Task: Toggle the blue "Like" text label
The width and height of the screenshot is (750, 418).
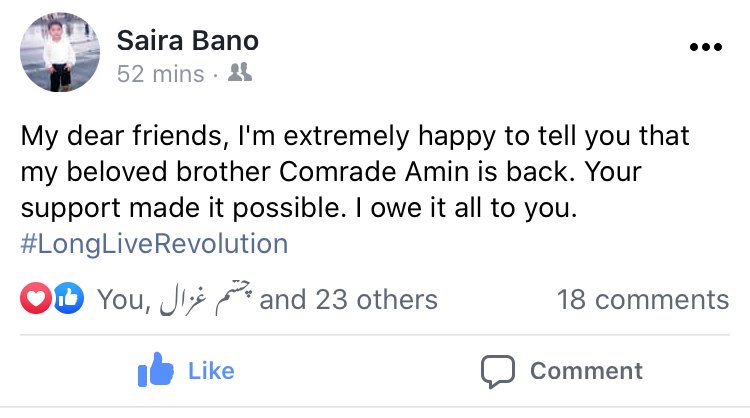Action: pos(211,371)
